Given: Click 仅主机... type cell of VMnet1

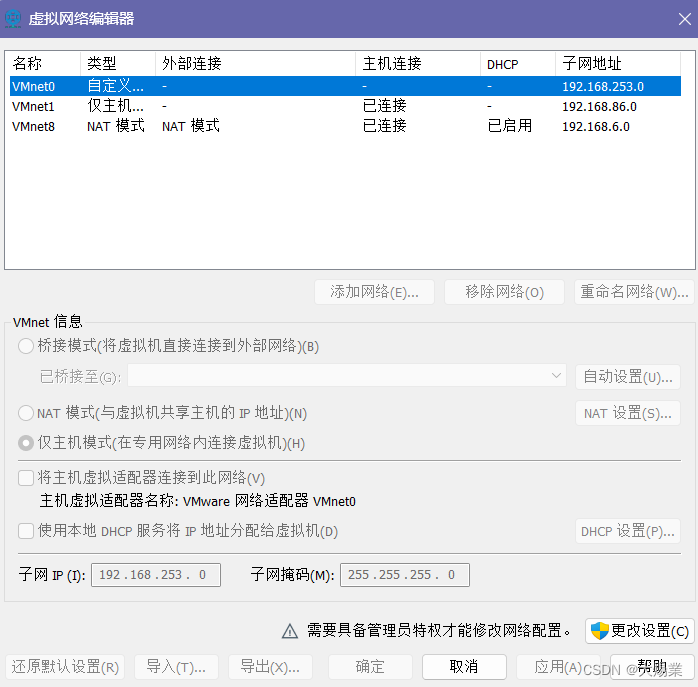Looking at the screenshot, I should (x=115, y=106).
